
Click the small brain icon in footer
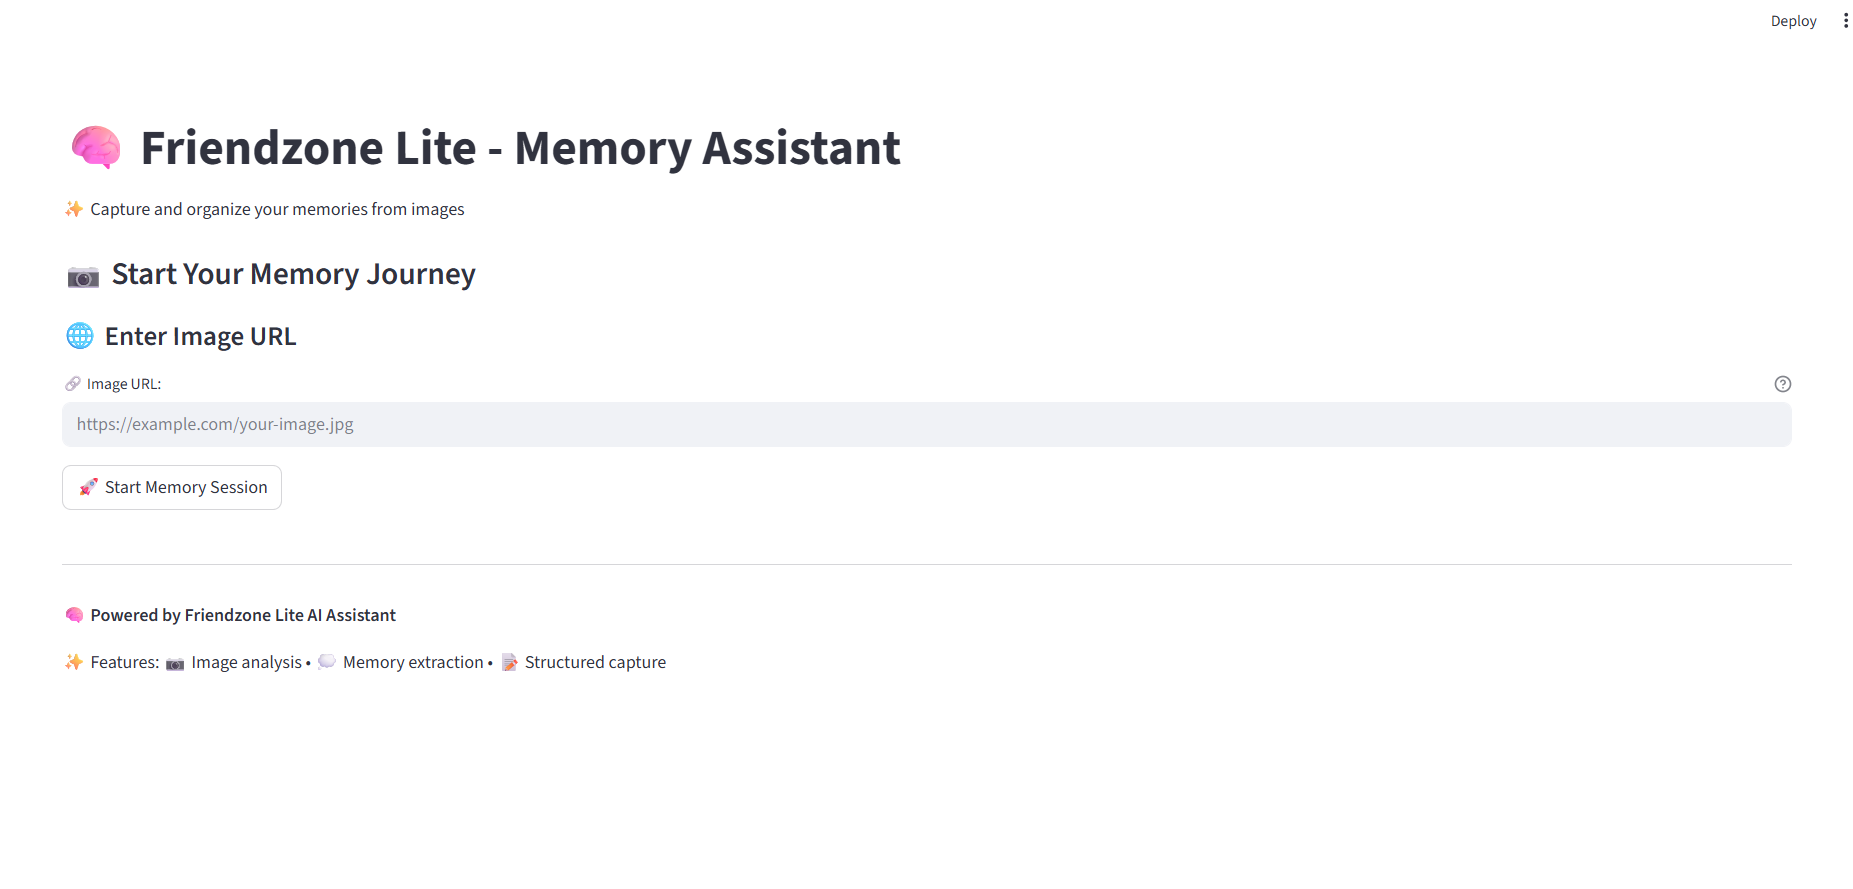(x=74, y=615)
